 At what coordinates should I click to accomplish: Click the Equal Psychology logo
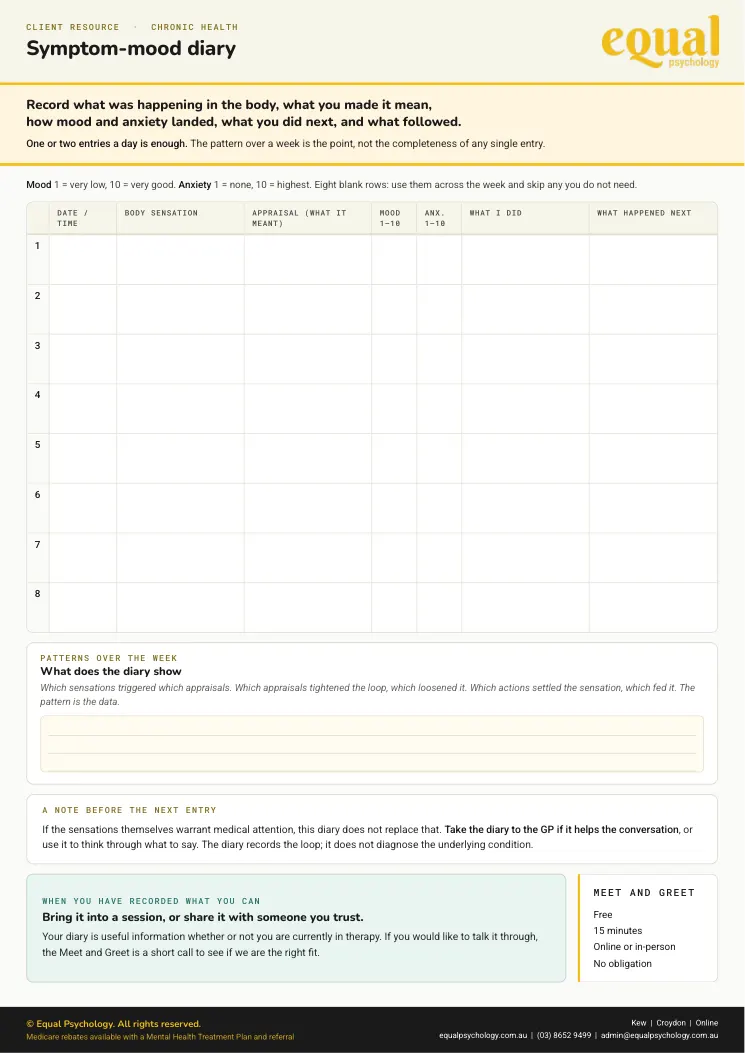coord(660,42)
